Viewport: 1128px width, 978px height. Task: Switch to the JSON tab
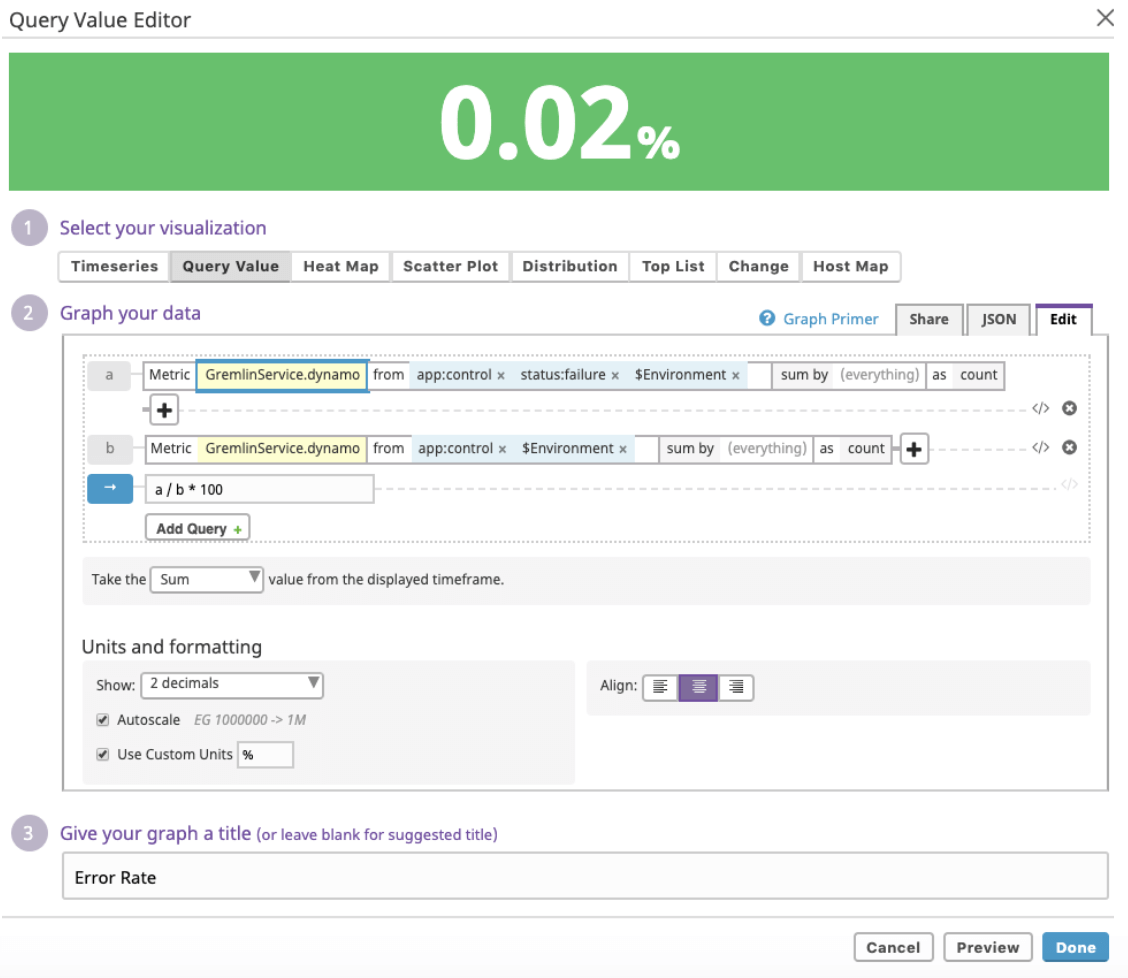point(997,319)
